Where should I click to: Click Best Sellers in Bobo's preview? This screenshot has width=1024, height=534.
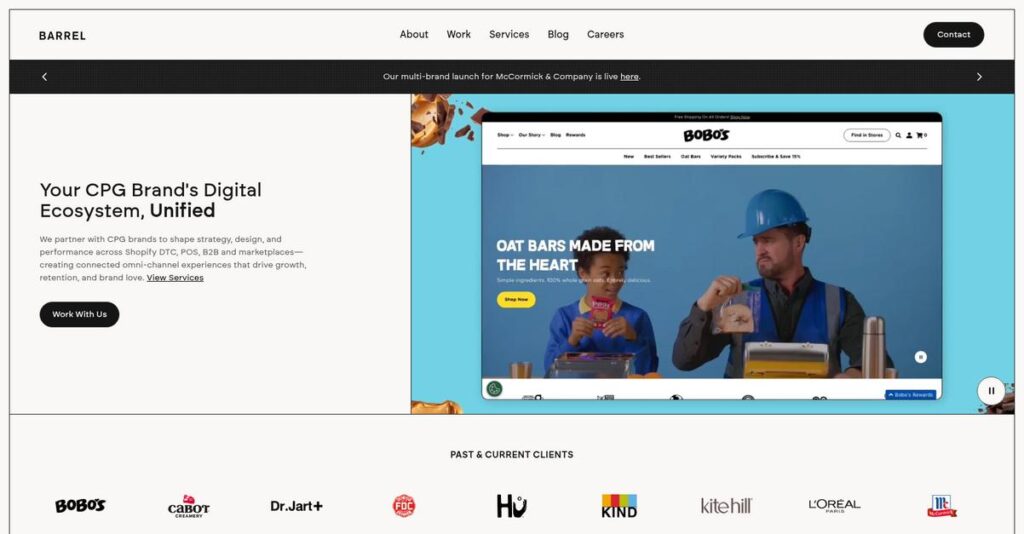(x=657, y=157)
